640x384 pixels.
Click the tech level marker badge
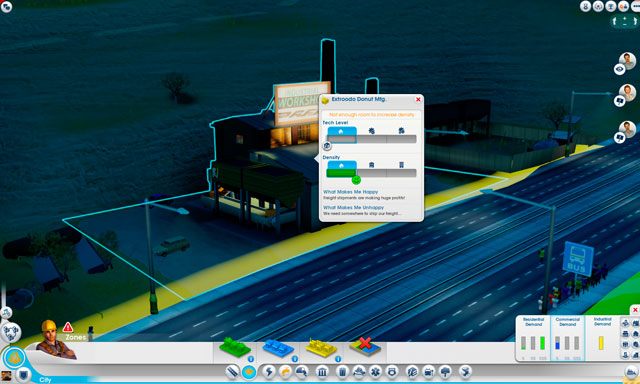327,146
